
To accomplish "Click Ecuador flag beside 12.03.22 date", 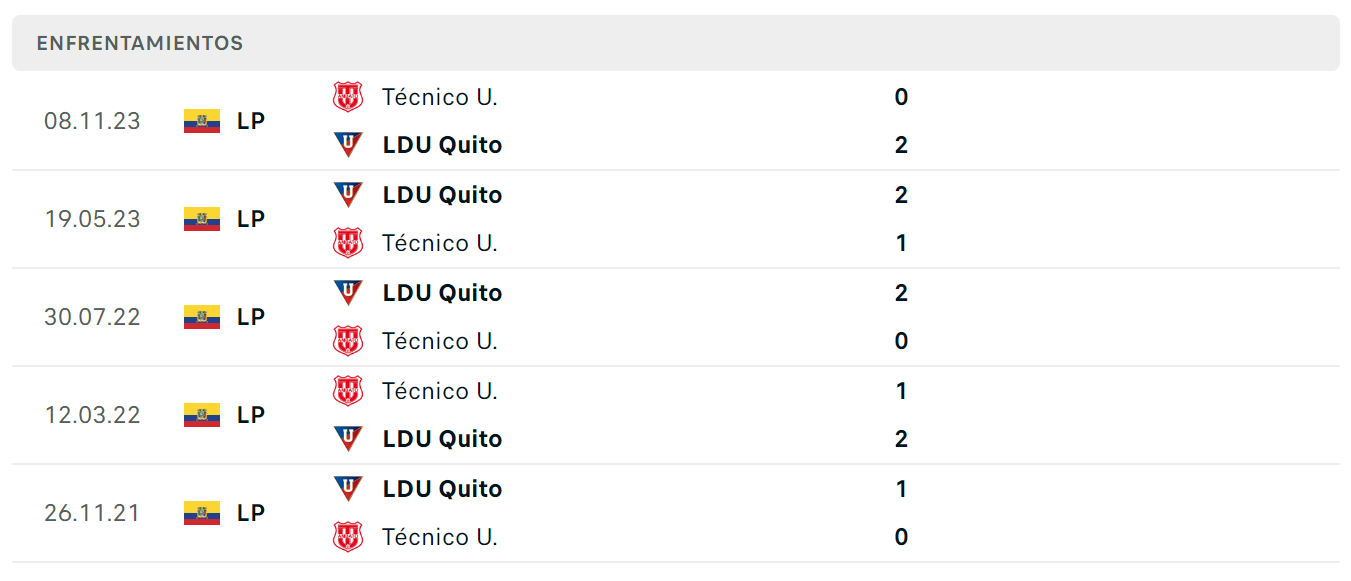I will click(202, 415).
